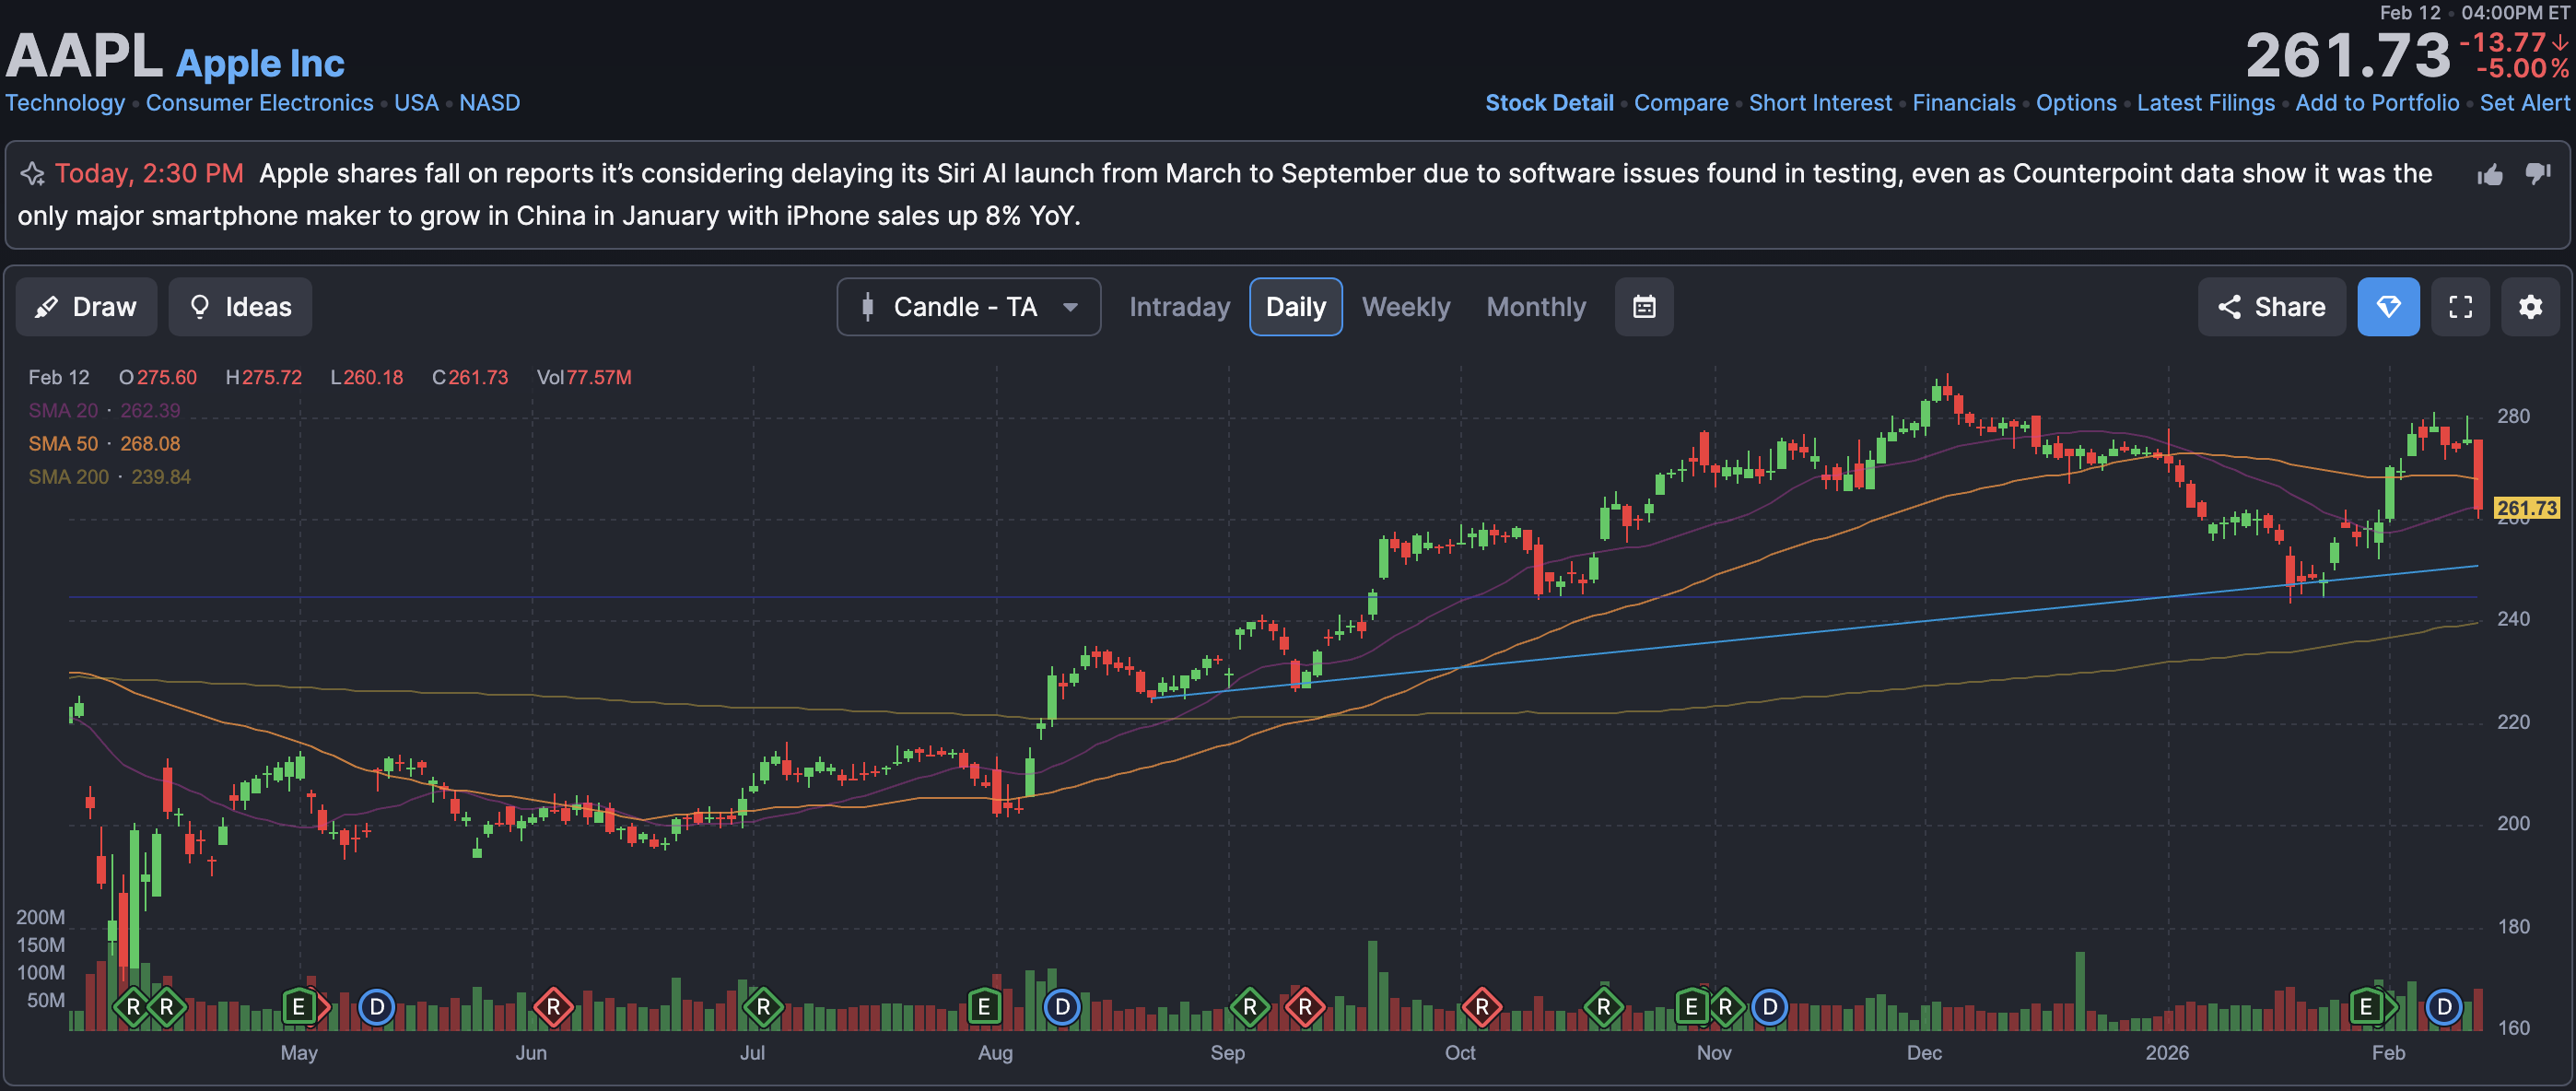Expand the Candle - TA chart type dropdown
The image size is (2576, 1091).
coord(968,307)
